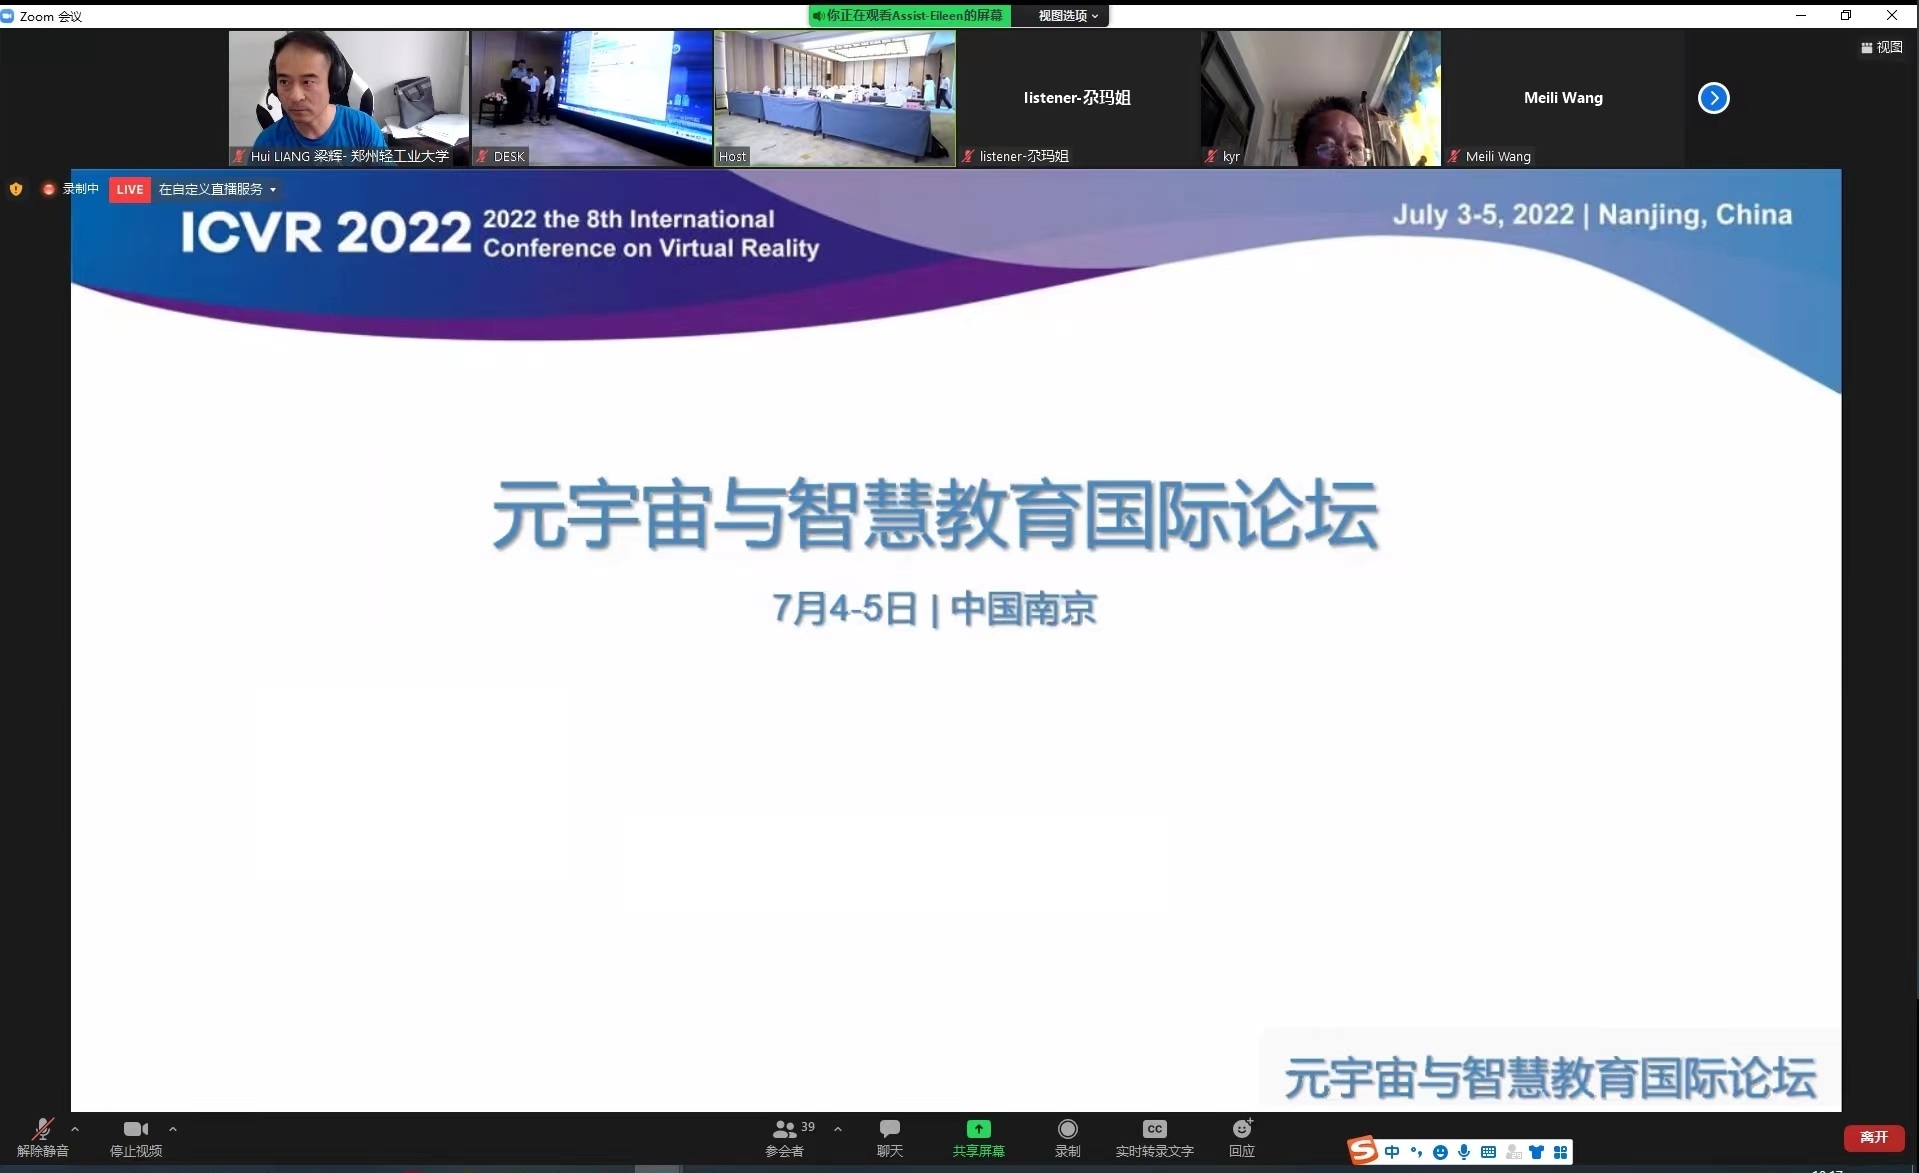
Task: Click the main title 元宇宙与智慧教育国际论坛 on slide
Action: 935,516
